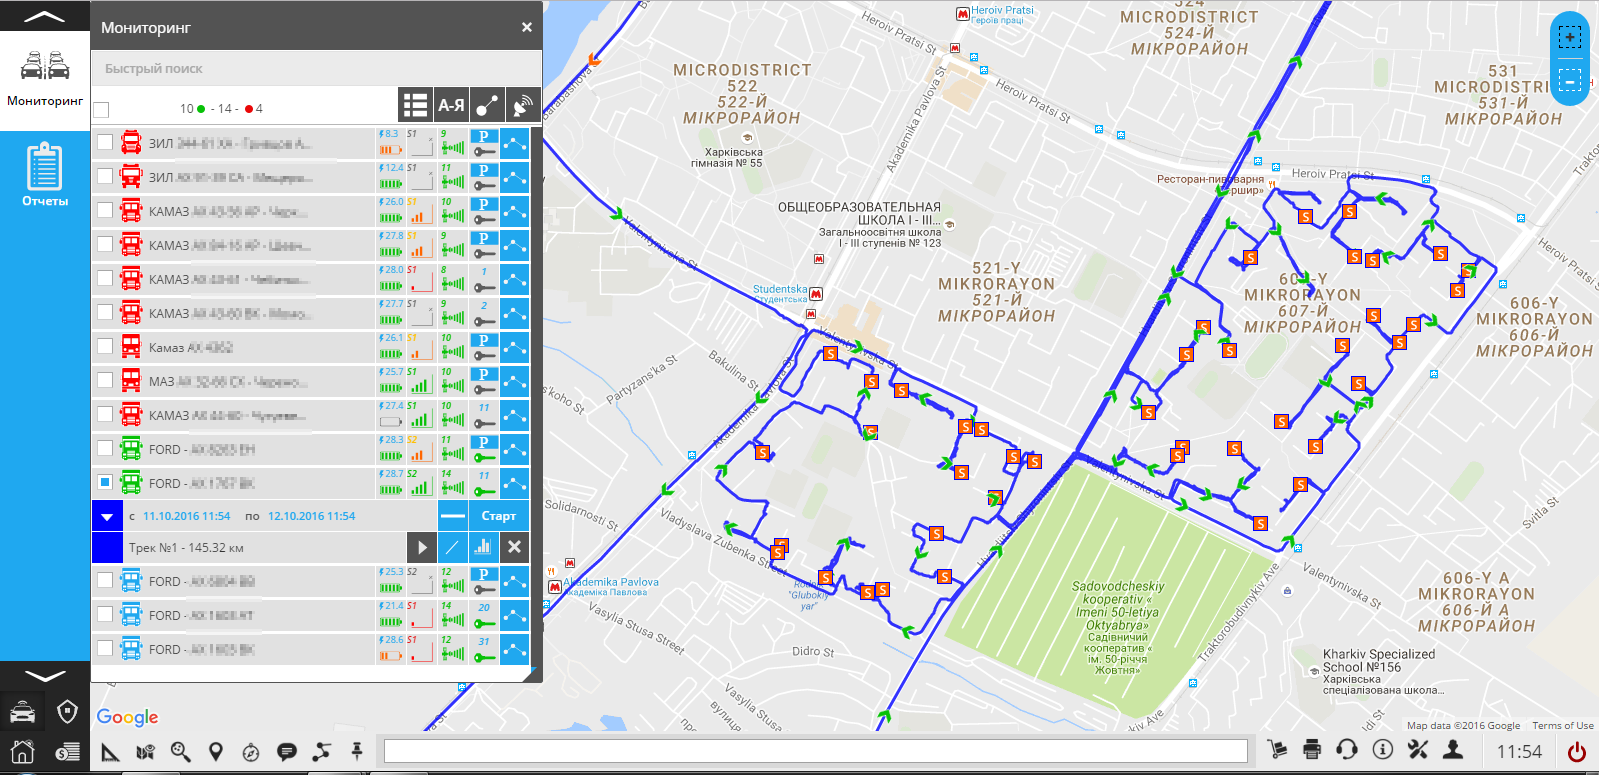1599x775 pixels.
Task: Open the Мониторинг section in the sidebar
Action: [x=45, y=80]
